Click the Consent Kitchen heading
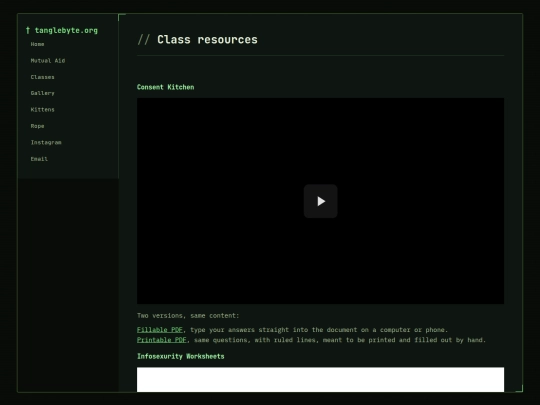 (165, 87)
